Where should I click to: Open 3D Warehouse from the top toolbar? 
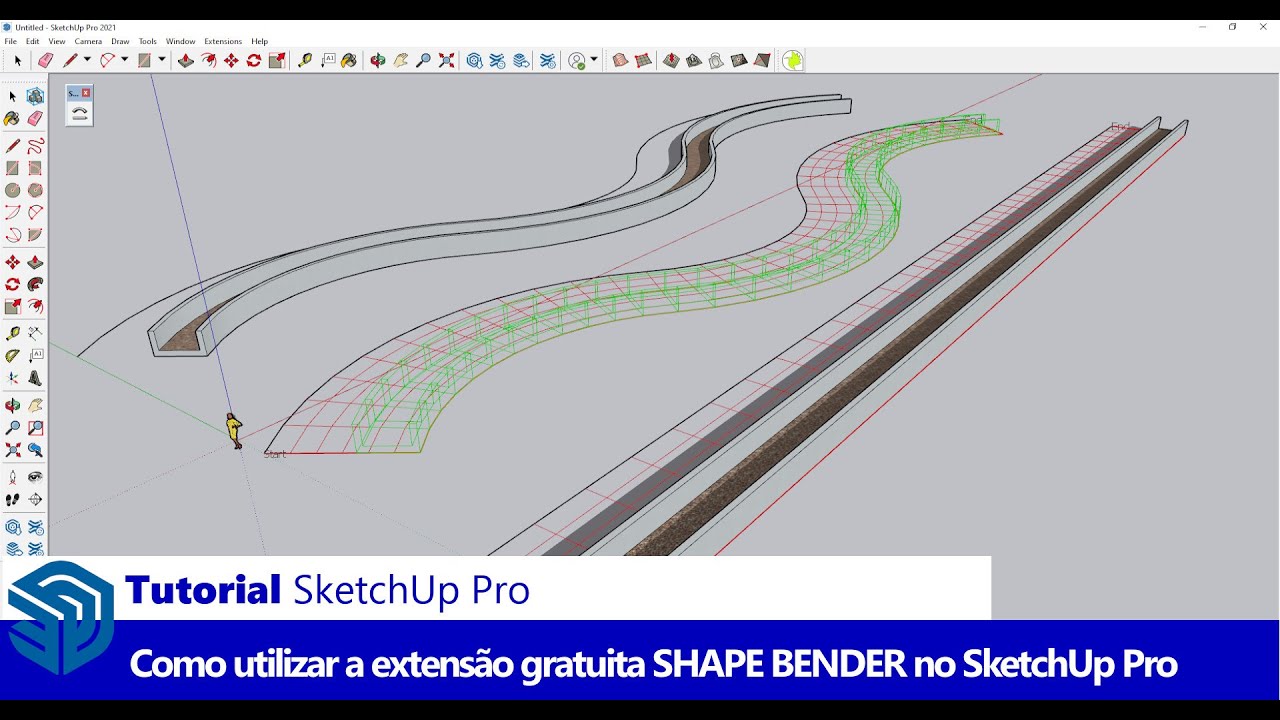pyautogui.click(x=474, y=61)
